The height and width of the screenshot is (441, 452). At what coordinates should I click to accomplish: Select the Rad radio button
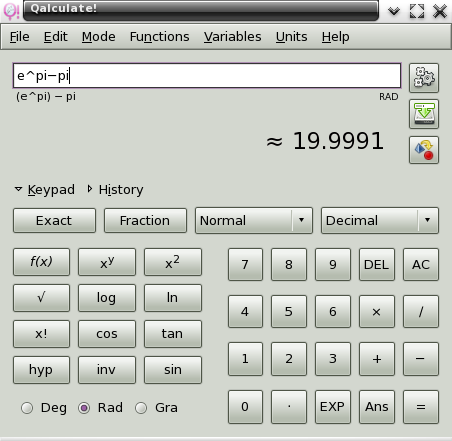(x=84, y=408)
